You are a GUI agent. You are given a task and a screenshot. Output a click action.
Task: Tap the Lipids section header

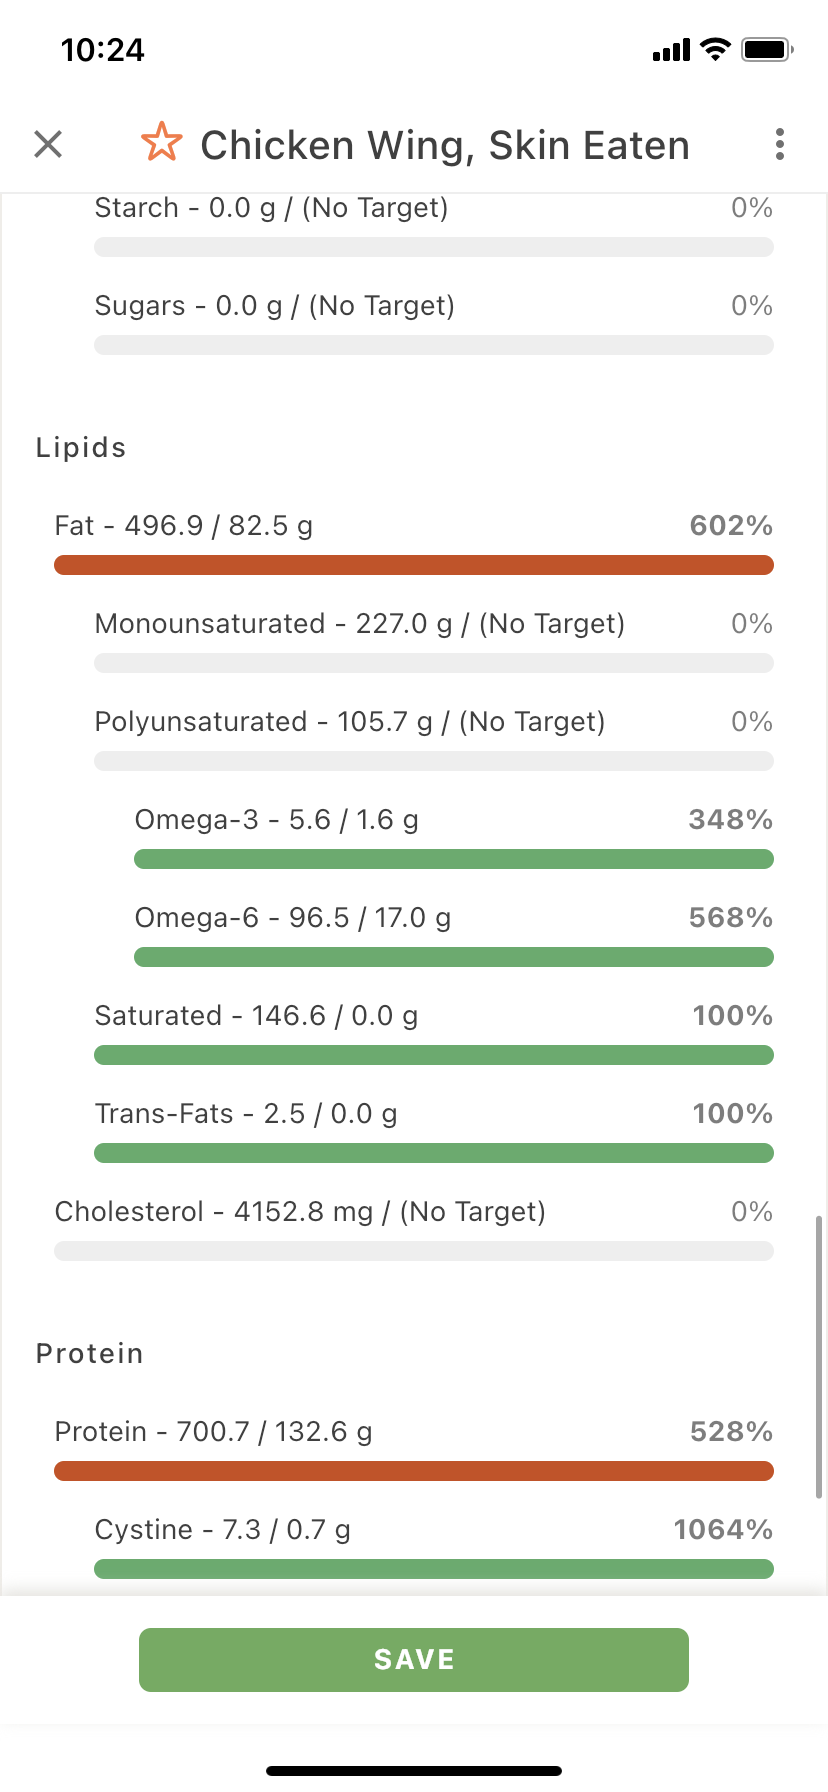[x=81, y=447]
